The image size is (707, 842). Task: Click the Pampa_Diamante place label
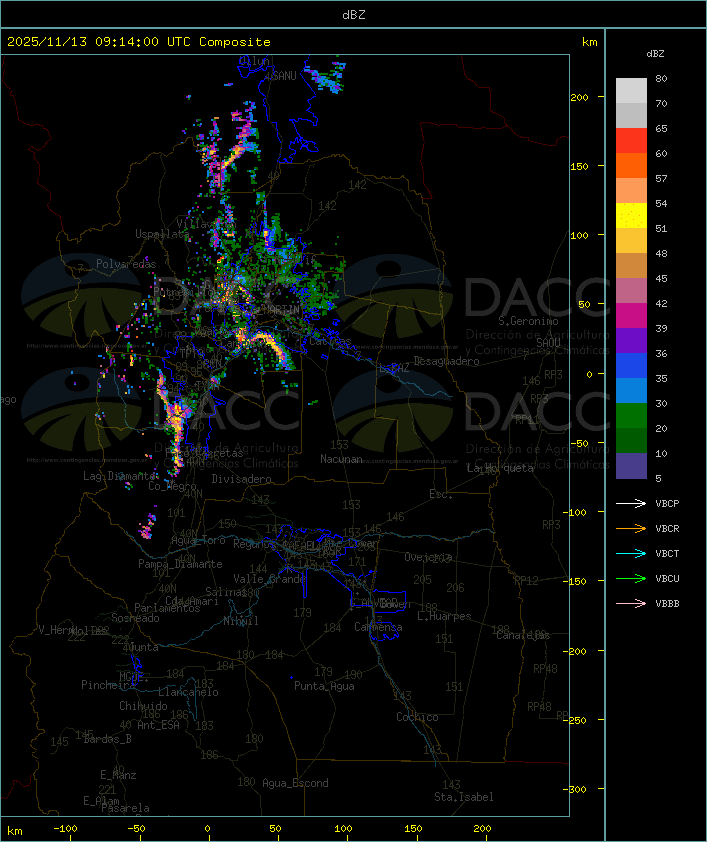click(x=180, y=564)
